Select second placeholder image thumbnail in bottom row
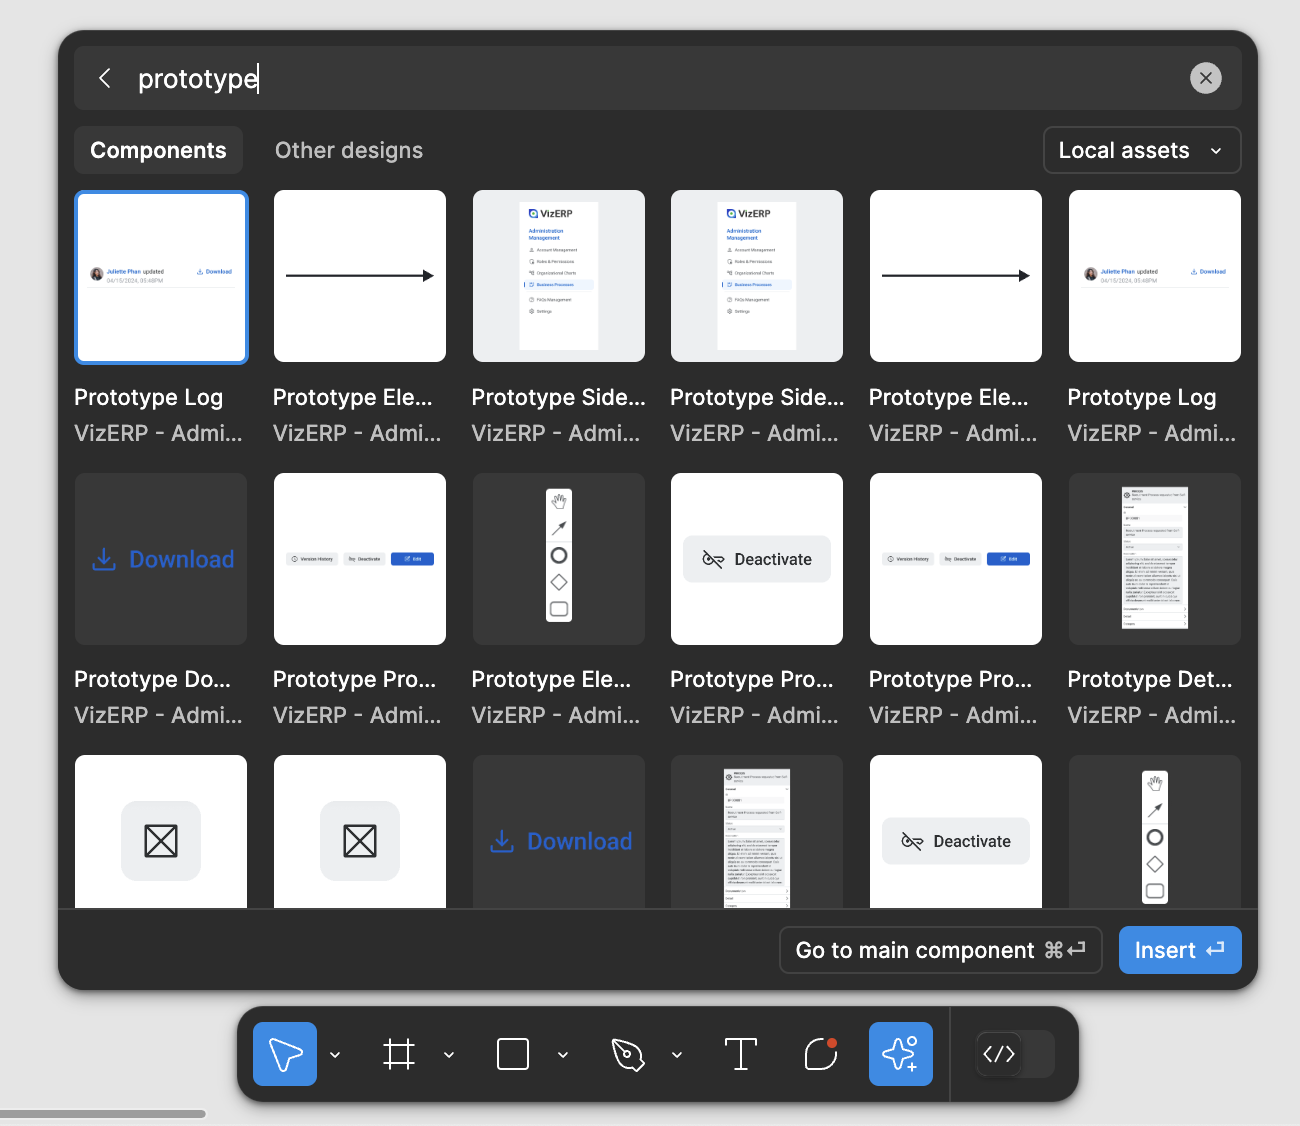The image size is (1300, 1126). 360,832
